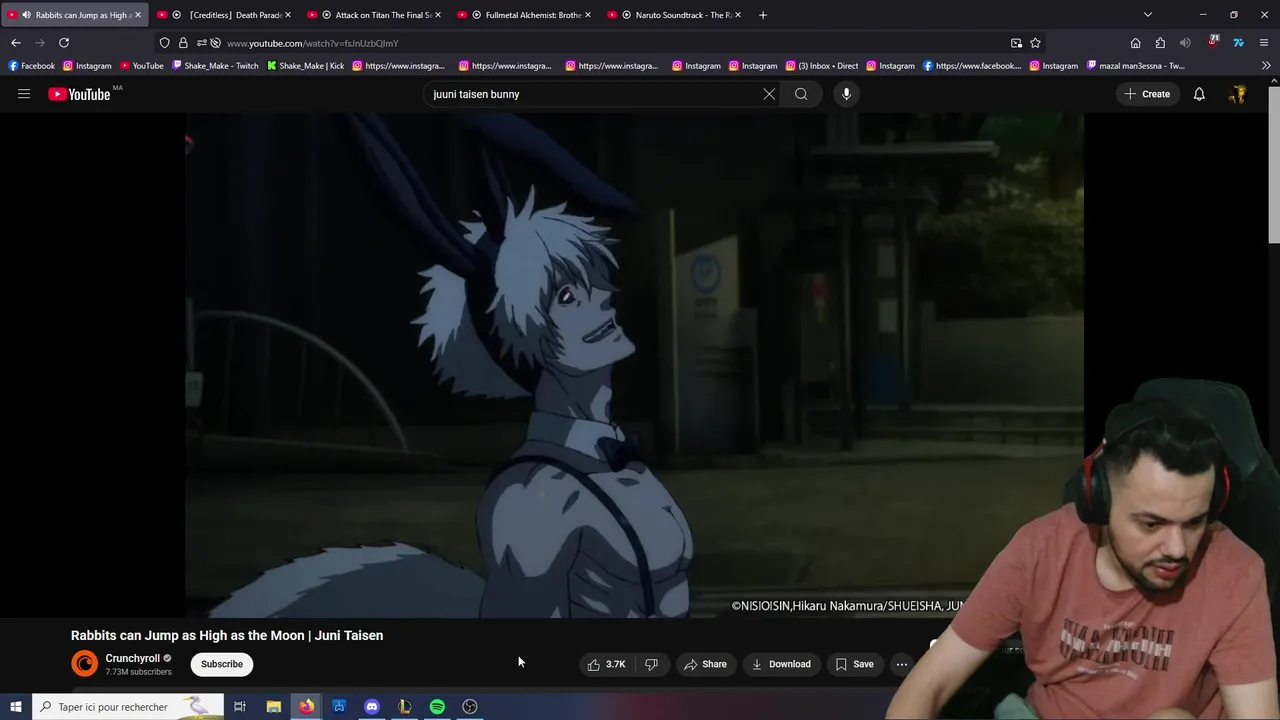
Task: Click the 7.73M subscribers text
Action: pos(138,672)
